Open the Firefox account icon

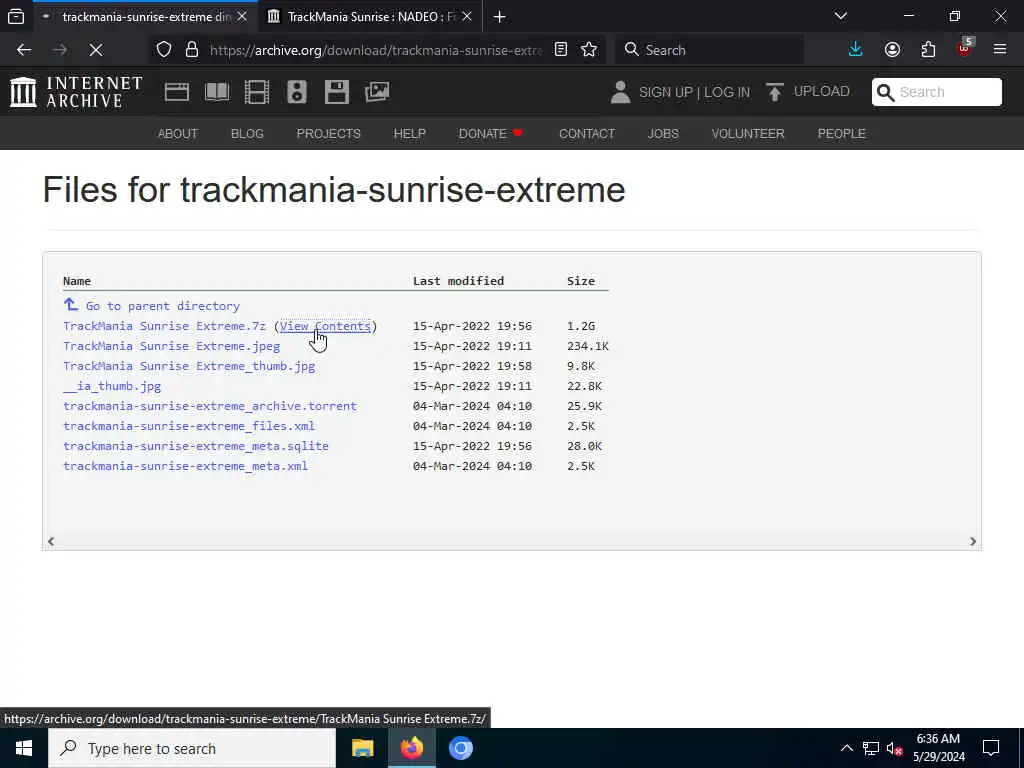[x=892, y=50]
